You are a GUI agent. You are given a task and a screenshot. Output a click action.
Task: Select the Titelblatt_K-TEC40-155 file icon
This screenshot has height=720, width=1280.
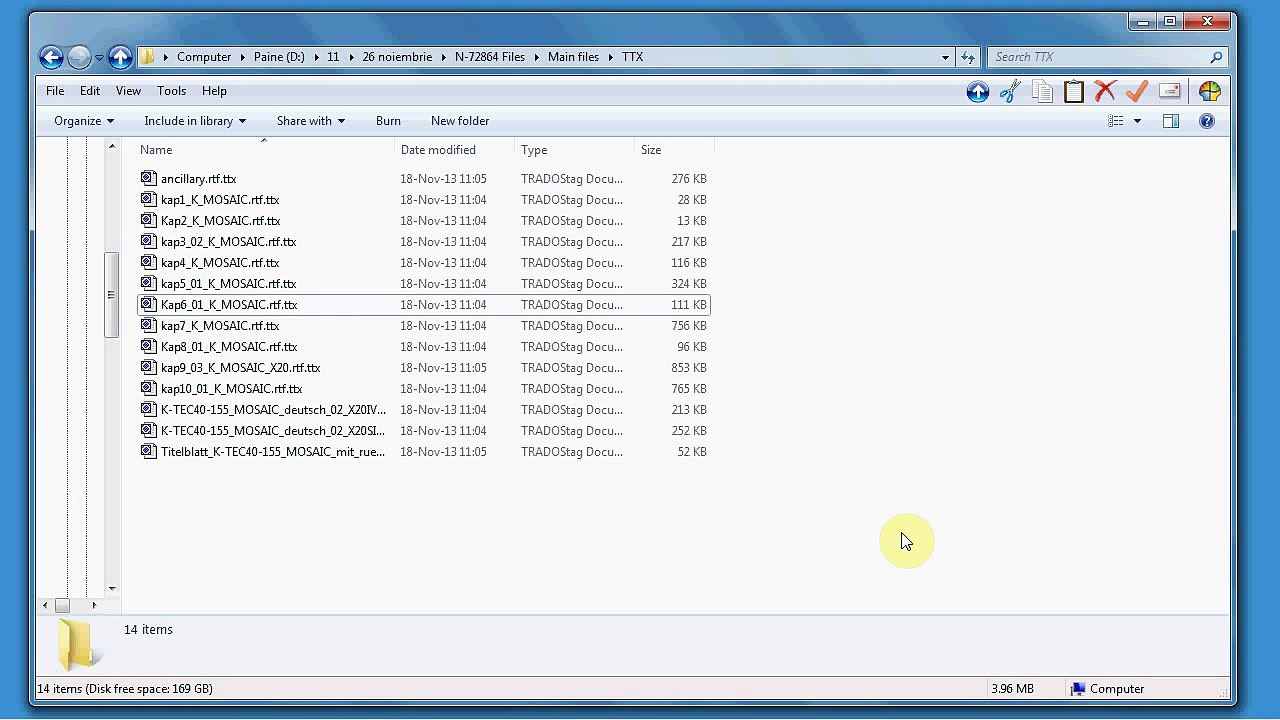[x=148, y=452]
